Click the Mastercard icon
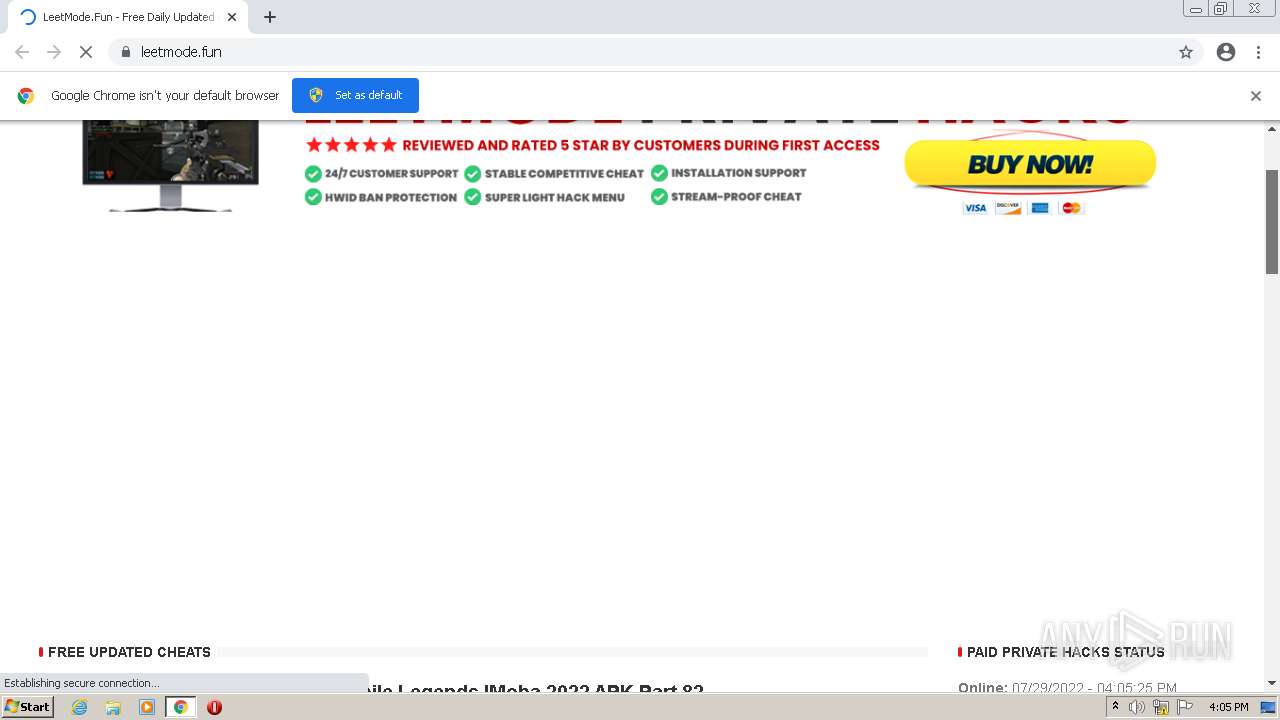The width and height of the screenshot is (1280, 720). click(x=1072, y=208)
